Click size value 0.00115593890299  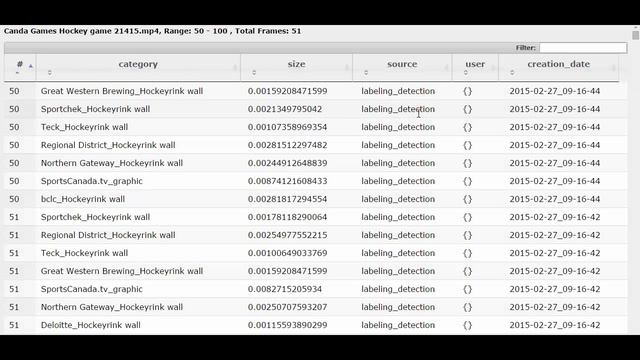(287, 325)
